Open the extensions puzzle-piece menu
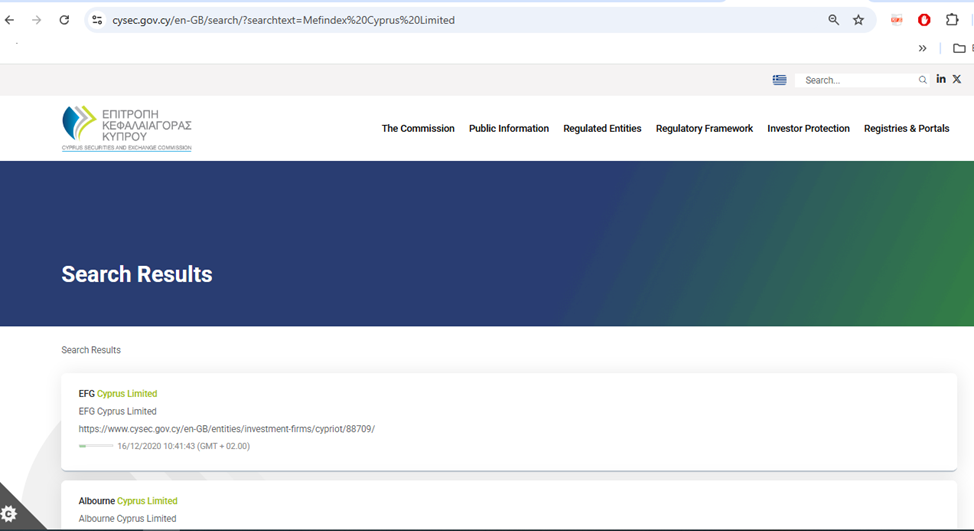This screenshot has height=531, width=974. 952,20
